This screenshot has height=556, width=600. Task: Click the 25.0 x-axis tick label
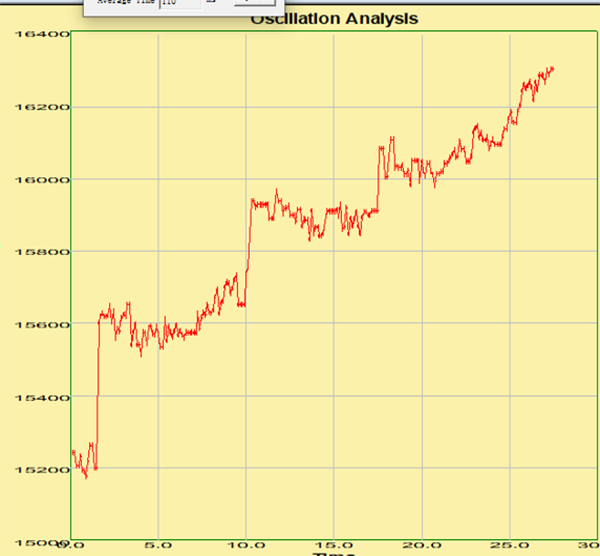pos(510,546)
